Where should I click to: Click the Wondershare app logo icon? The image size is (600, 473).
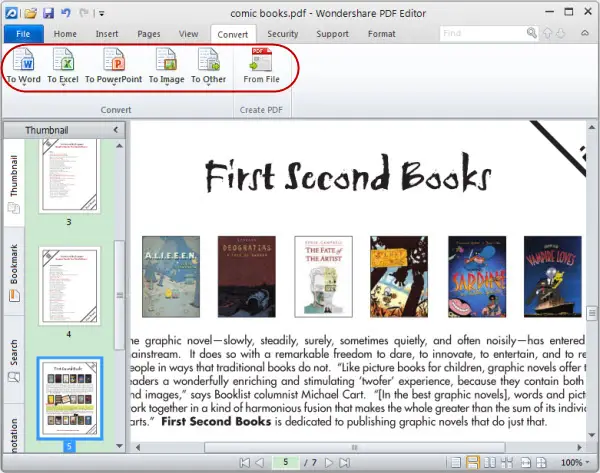[11, 13]
